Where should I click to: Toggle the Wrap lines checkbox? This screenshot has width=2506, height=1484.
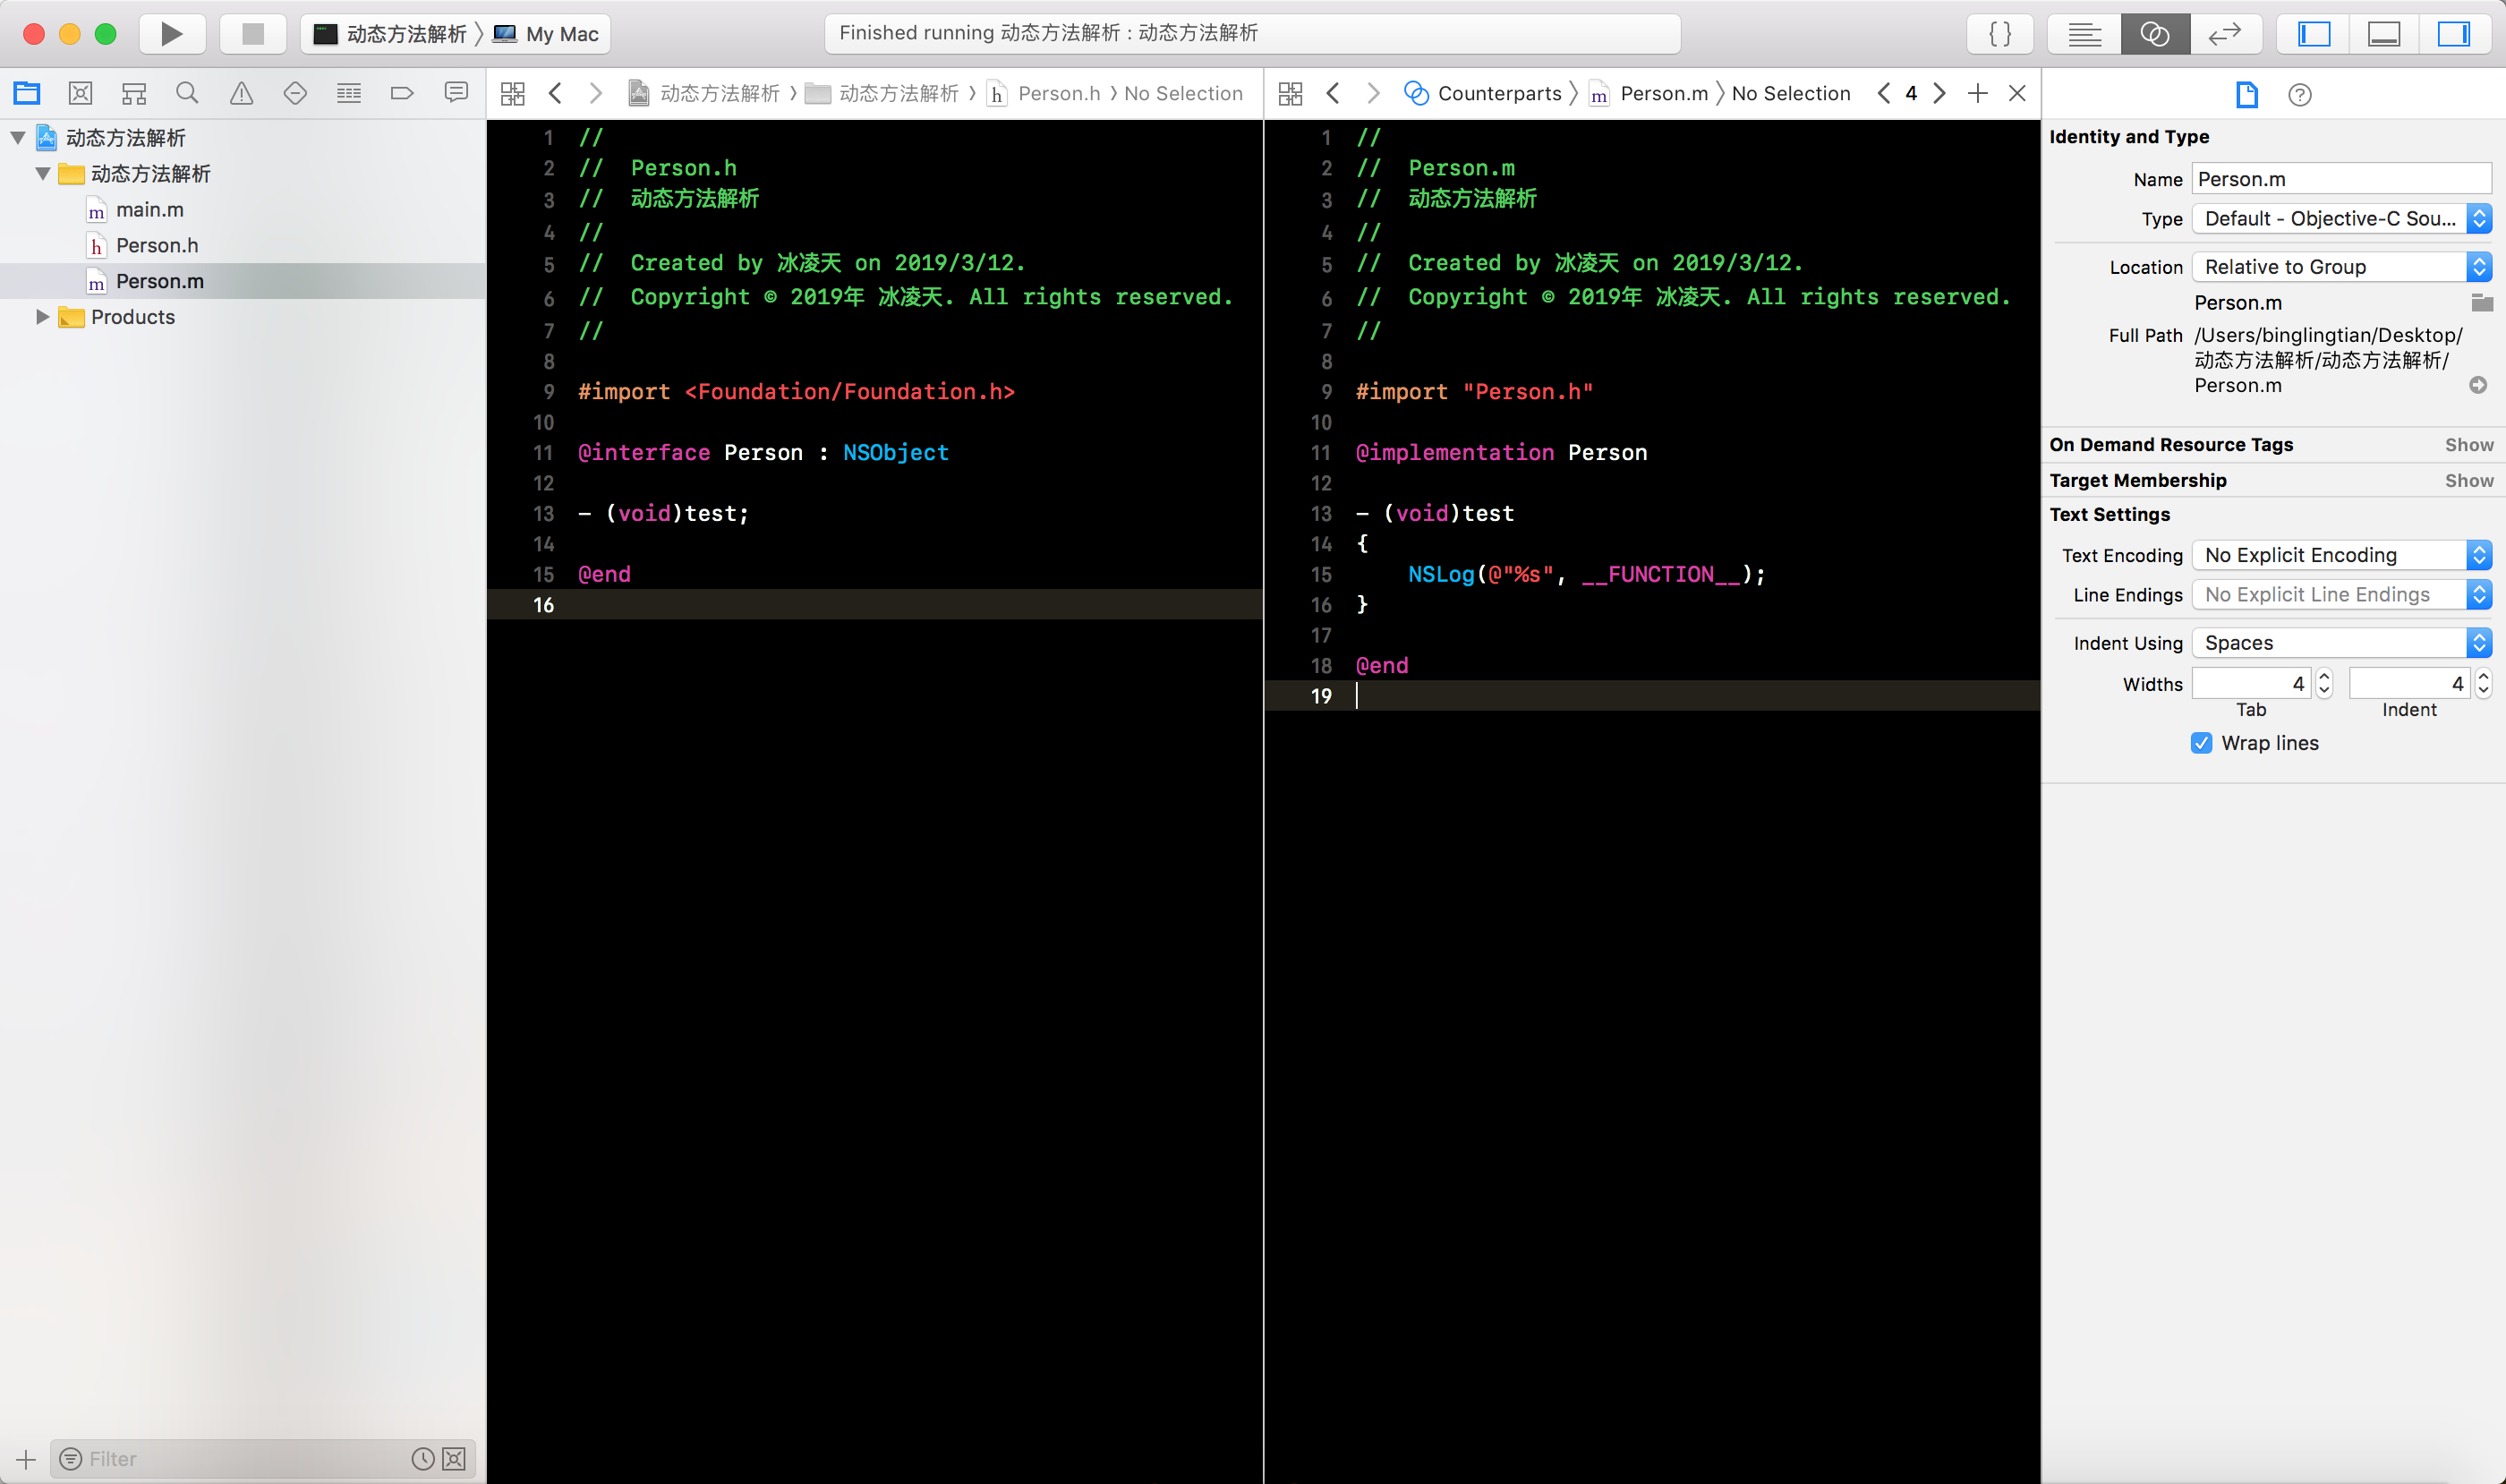(2201, 743)
